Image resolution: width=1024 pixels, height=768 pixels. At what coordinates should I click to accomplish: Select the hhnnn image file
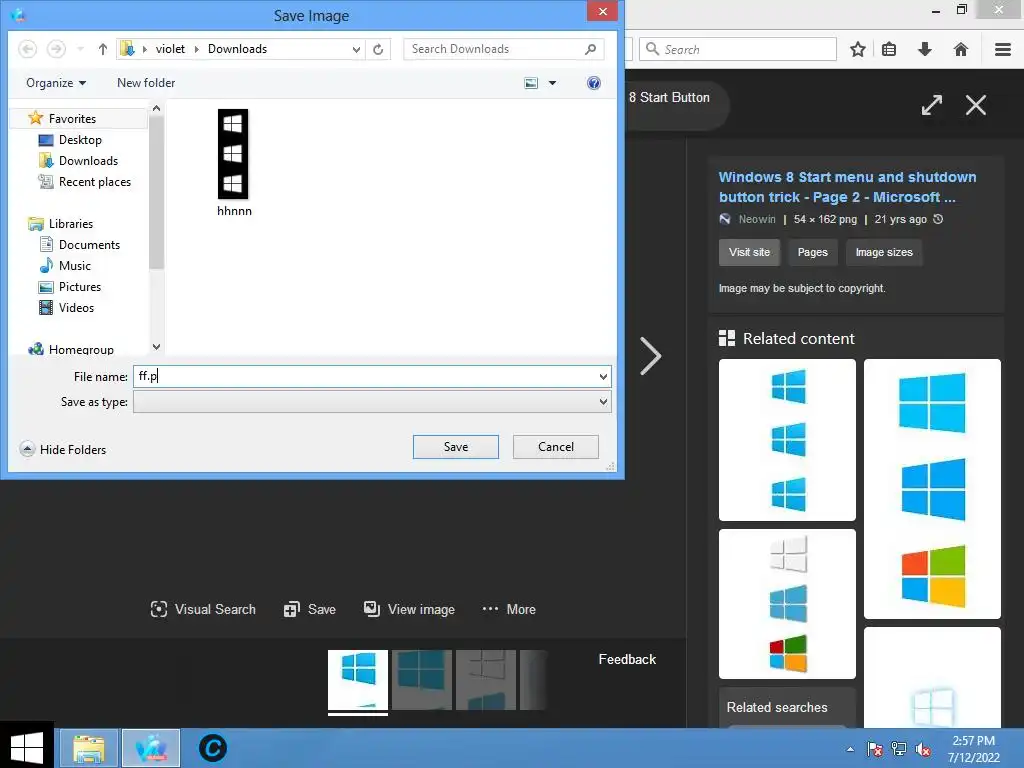(x=234, y=163)
